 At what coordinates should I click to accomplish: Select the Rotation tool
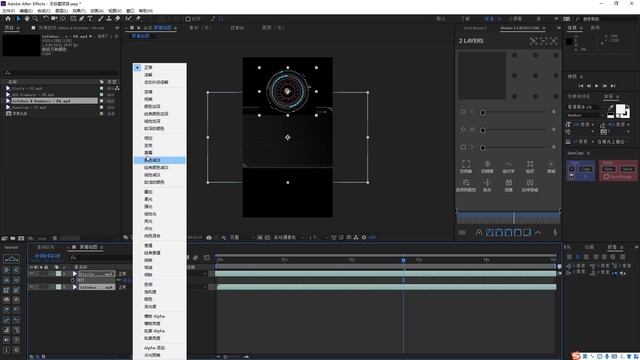pyautogui.click(x=46, y=19)
